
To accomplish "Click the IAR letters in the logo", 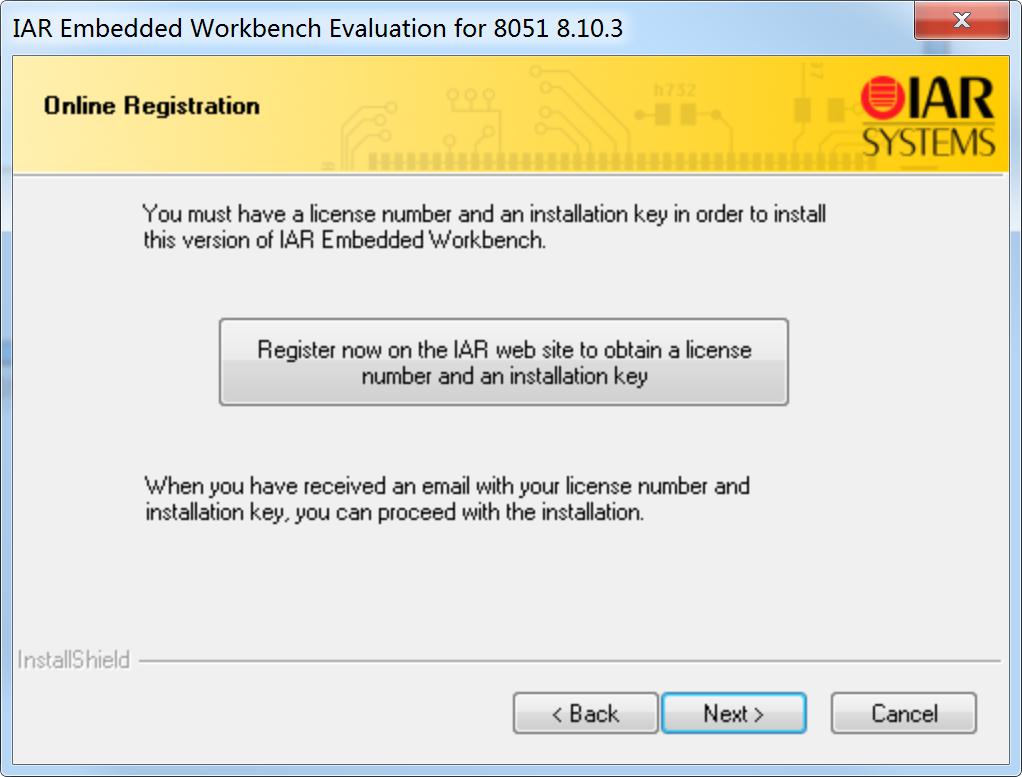I will pos(951,100).
